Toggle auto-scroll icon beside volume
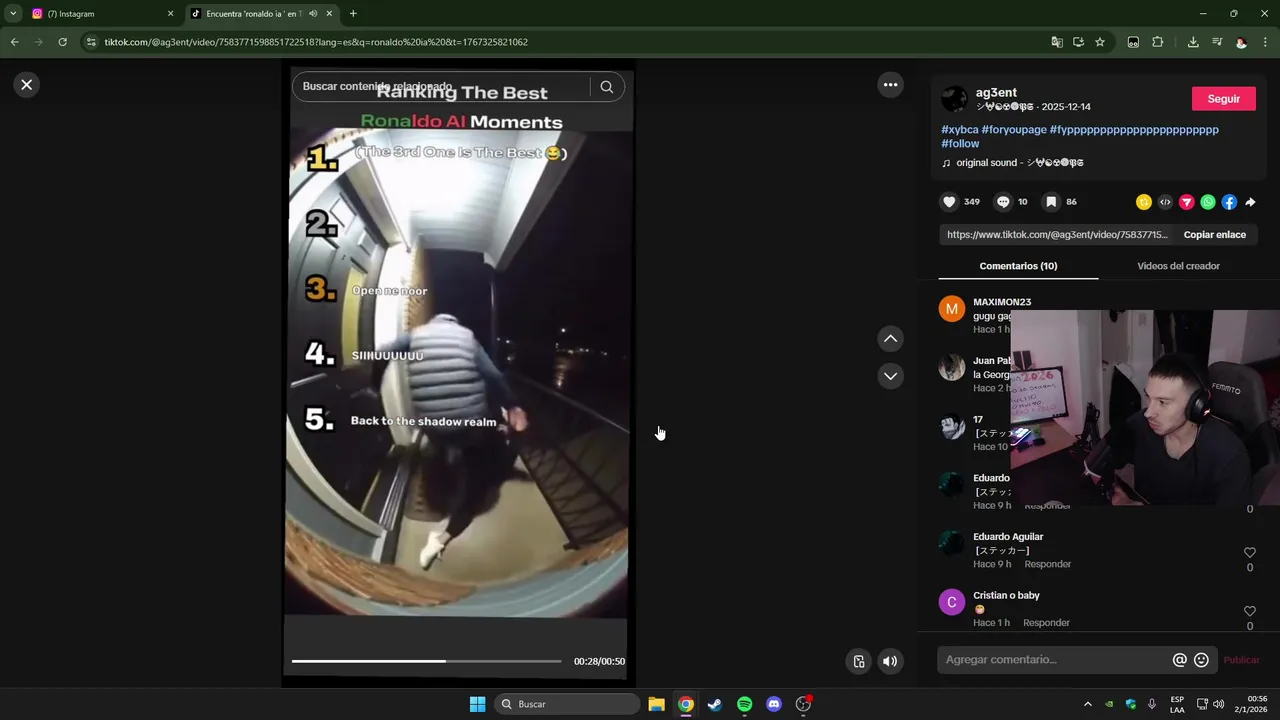Image resolution: width=1280 pixels, height=720 pixels. pyautogui.click(x=859, y=661)
